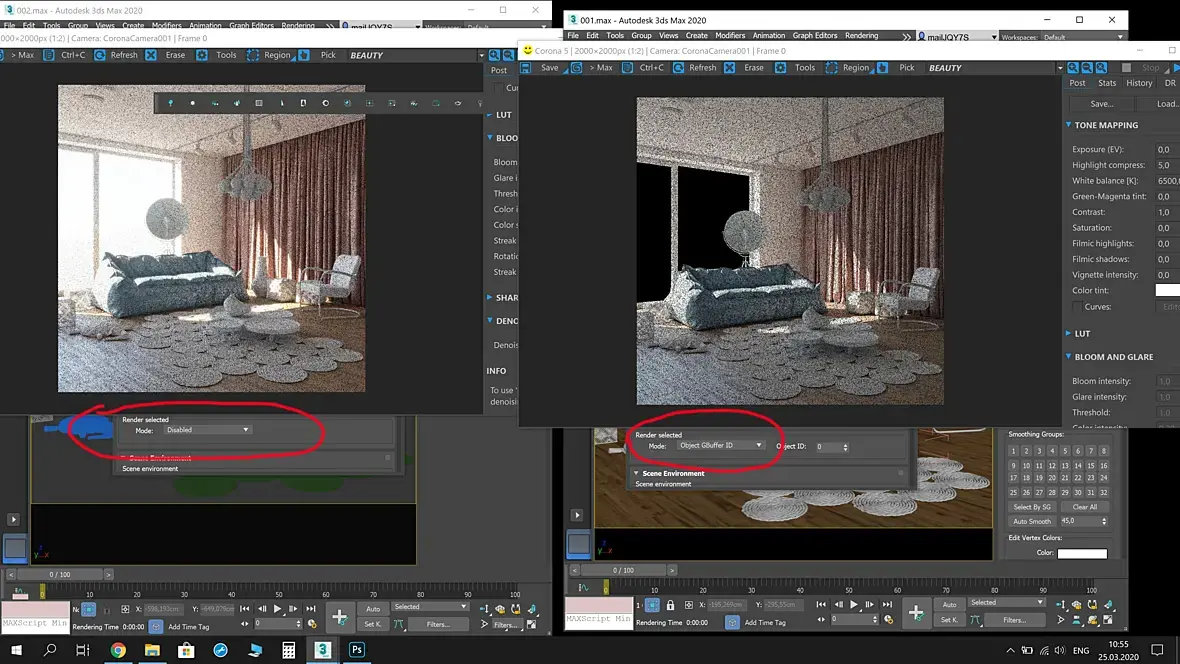Activate Region tool in left 002.max frame buffer
This screenshot has width=1180, height=664.
253,55
